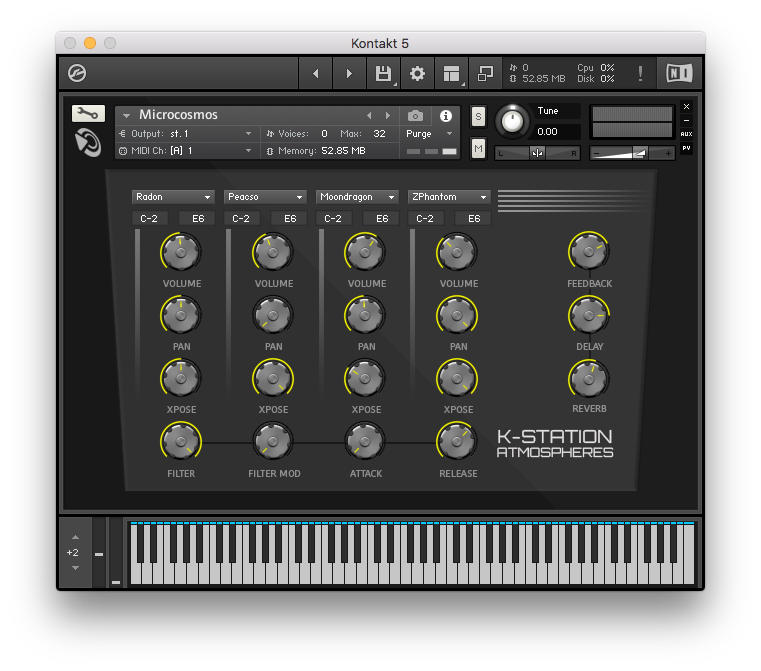Click the FILTER knob

[181, 442]
